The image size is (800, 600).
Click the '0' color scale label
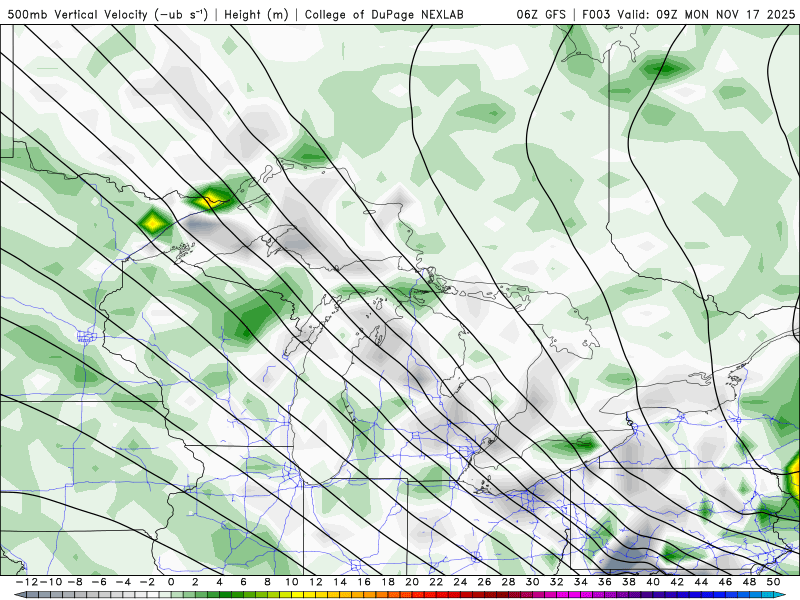(x=171, y=582)
